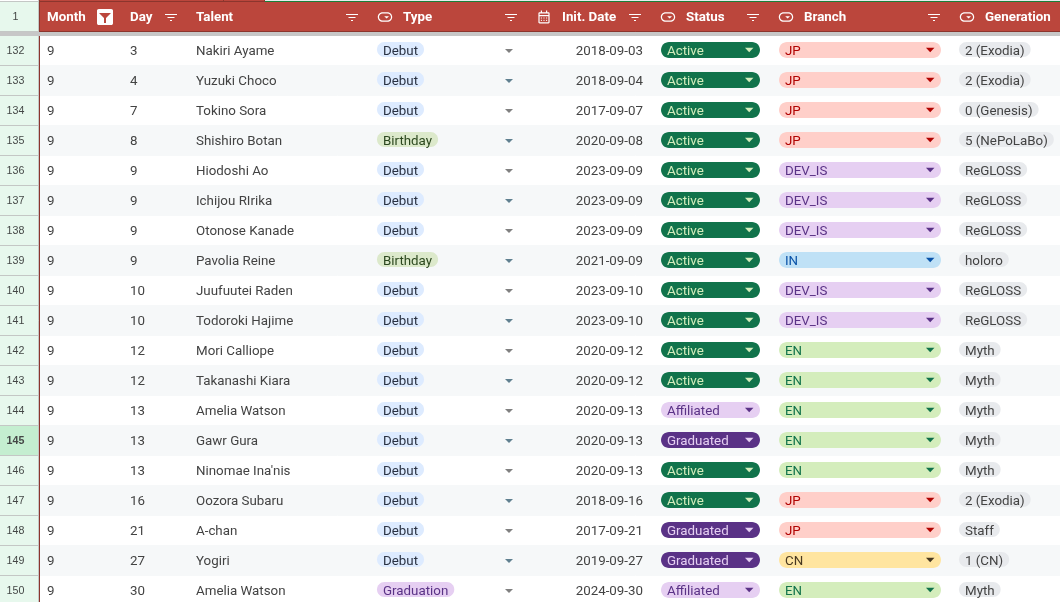1060x602 pixels.
Task: Click the Talent column header label
Action: tap(215, 17)
